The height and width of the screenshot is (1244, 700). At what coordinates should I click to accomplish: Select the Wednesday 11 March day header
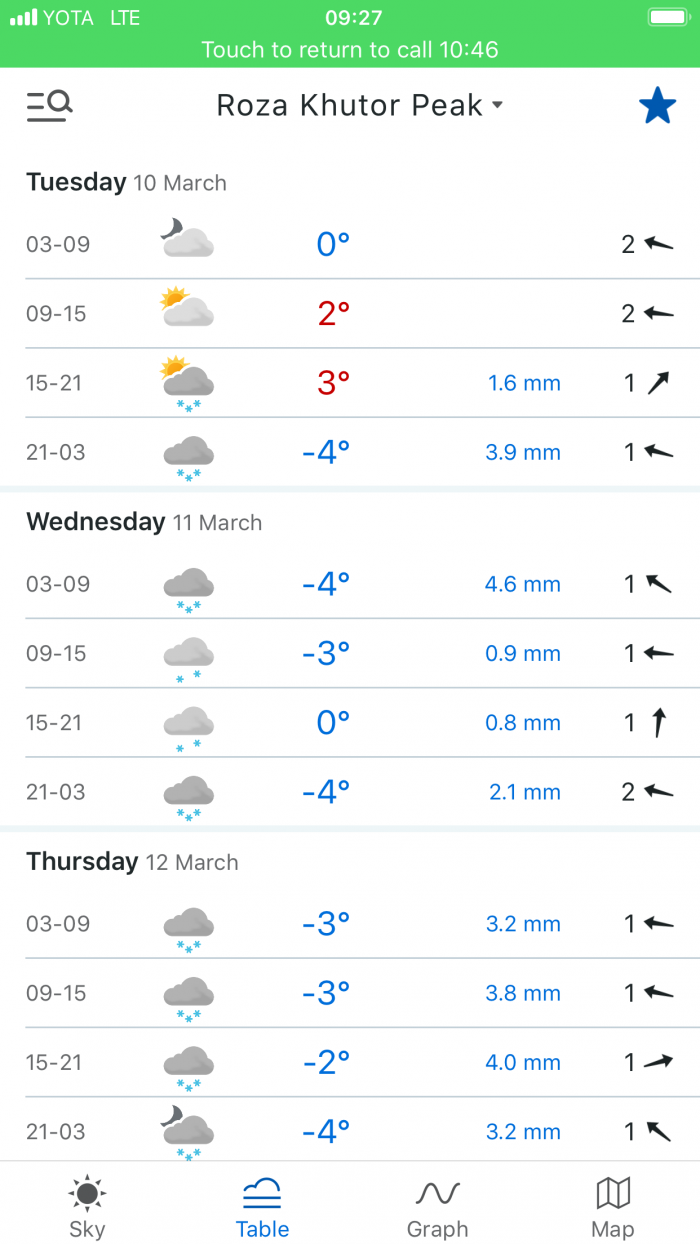(x=144, y=522)
